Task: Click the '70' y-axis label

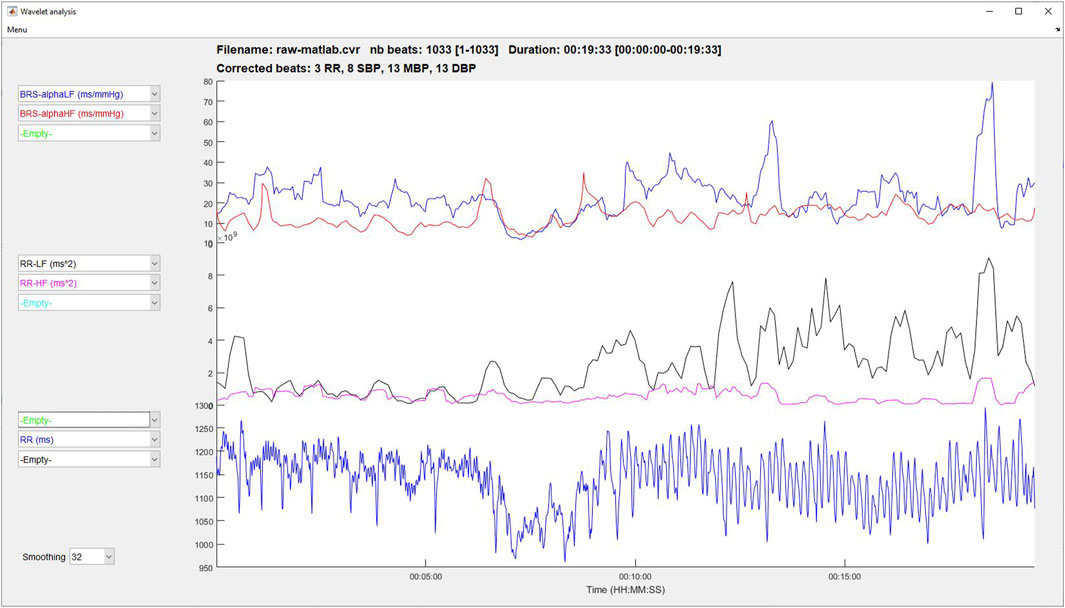Action: pos(209,102)
